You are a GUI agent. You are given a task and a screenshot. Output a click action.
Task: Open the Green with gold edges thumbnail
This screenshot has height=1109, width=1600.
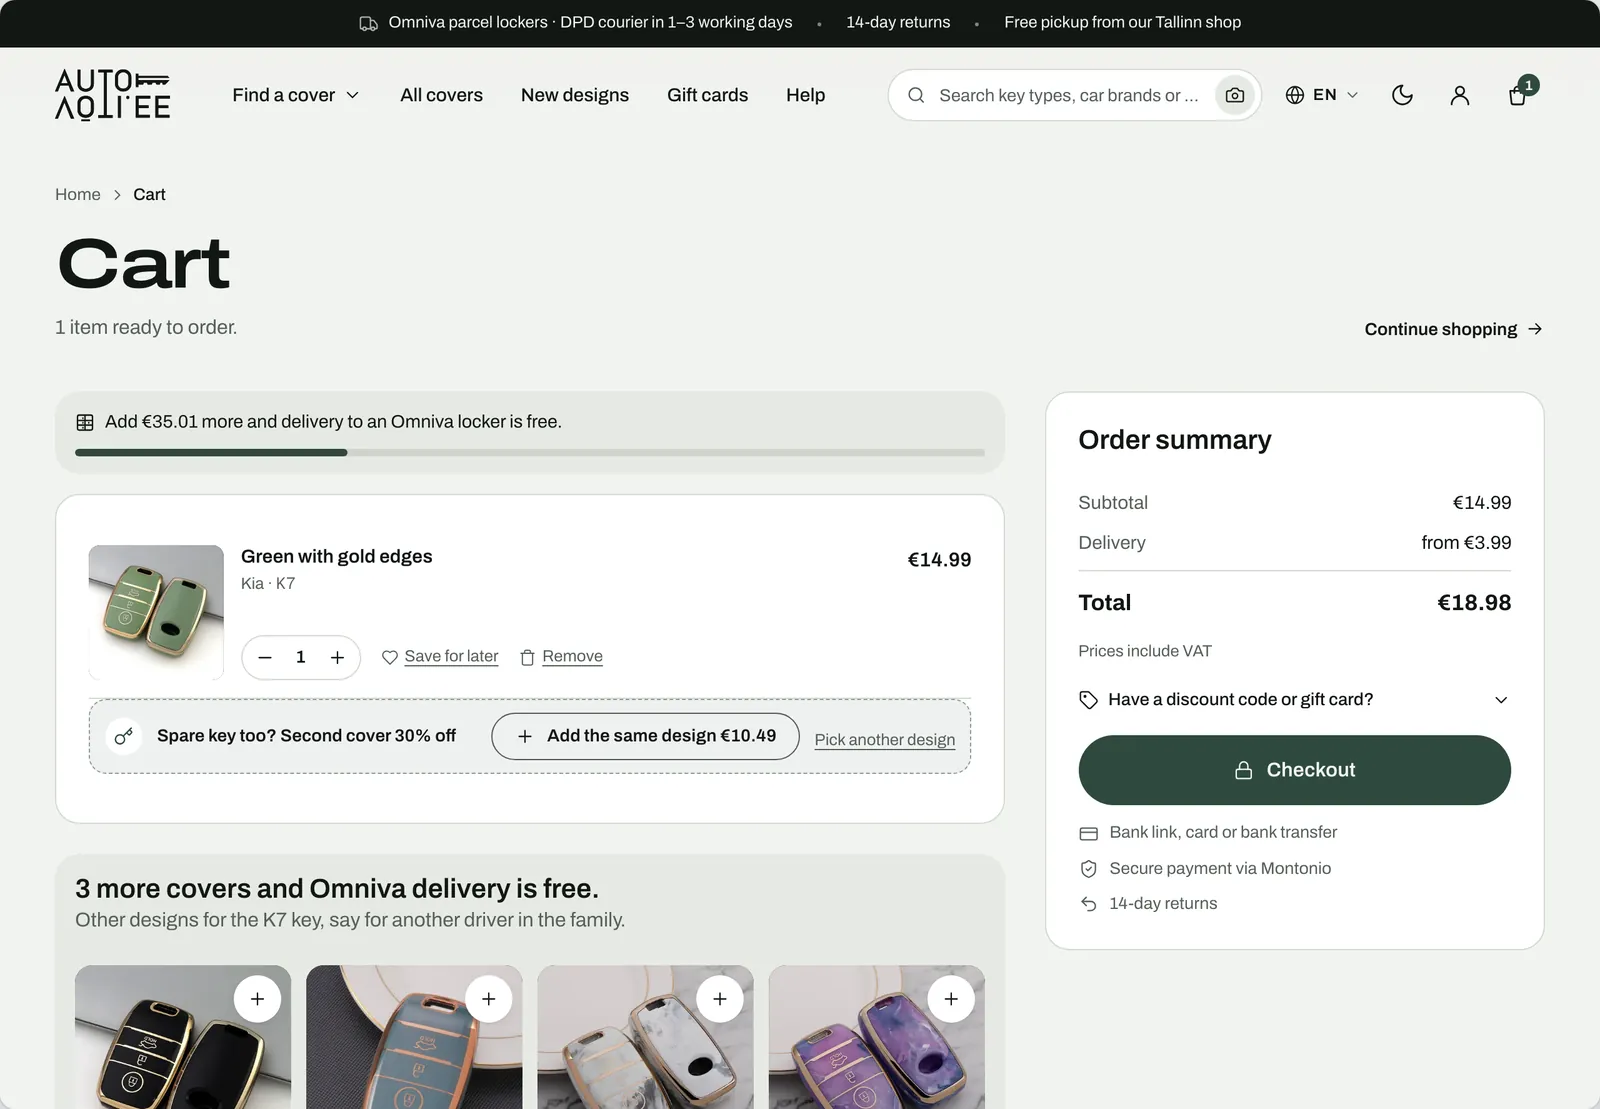click(156, 612)
